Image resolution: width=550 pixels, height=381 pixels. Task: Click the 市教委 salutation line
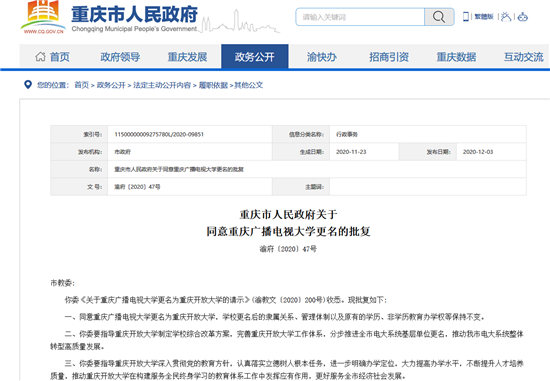(62, 283)
